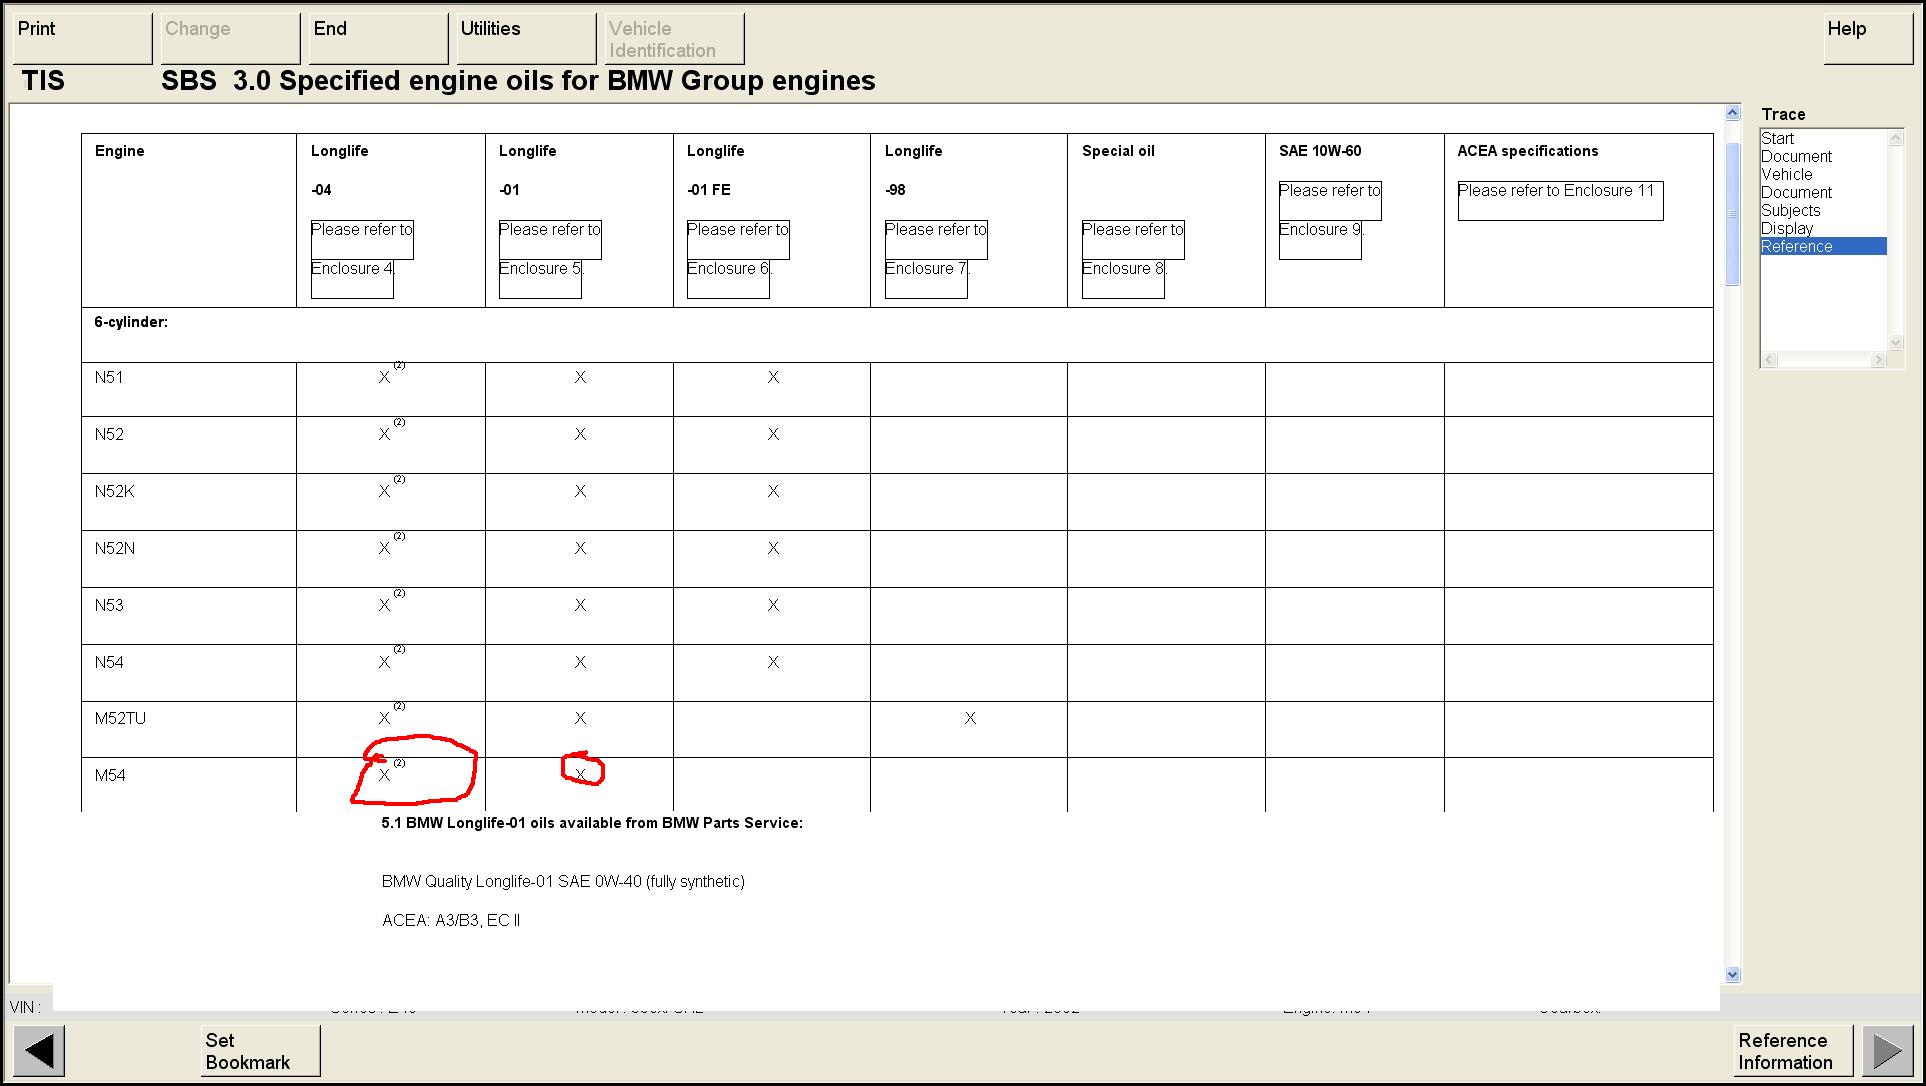This screenshot has height=1086, width=1926.
Task: Click Set Bookmark button
Action: [260, 1051]
